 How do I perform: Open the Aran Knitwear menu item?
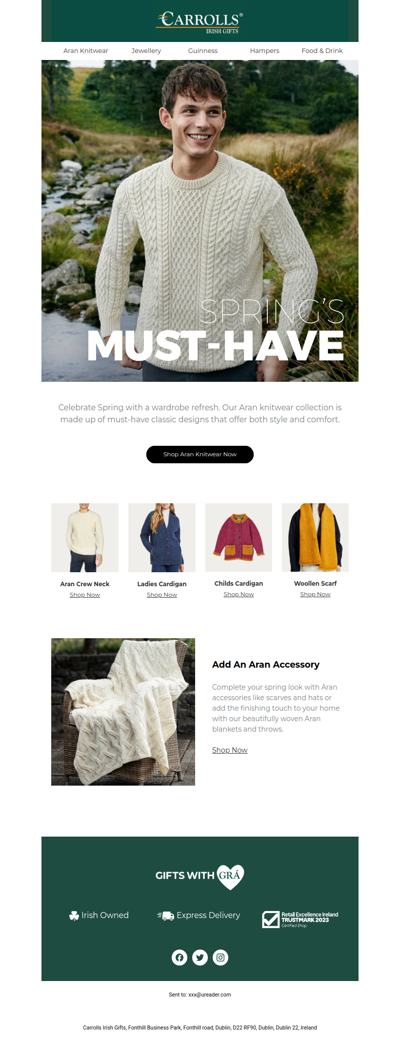pyautogui.click(x=86, y=51)
